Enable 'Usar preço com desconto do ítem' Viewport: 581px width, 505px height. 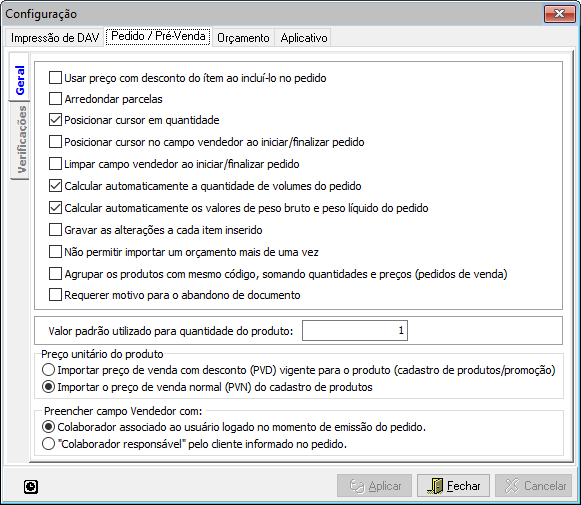[55, 78]
